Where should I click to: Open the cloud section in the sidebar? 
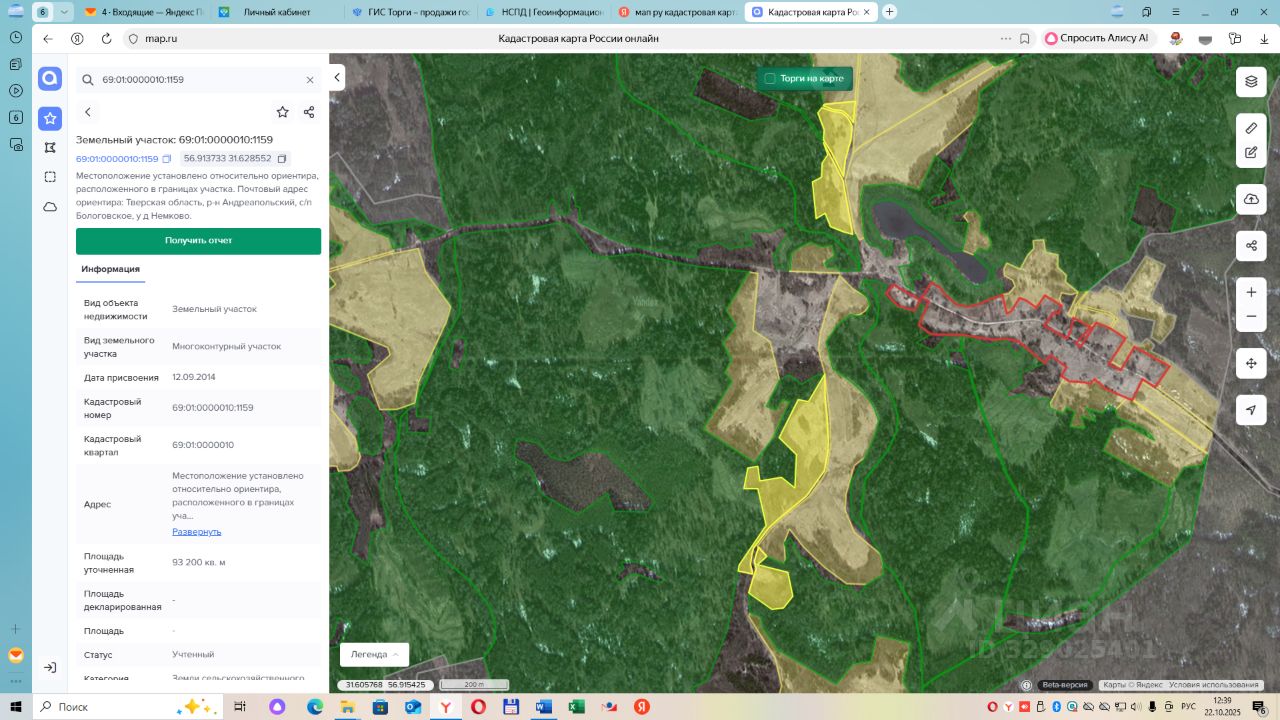click(x=50, y=207)
